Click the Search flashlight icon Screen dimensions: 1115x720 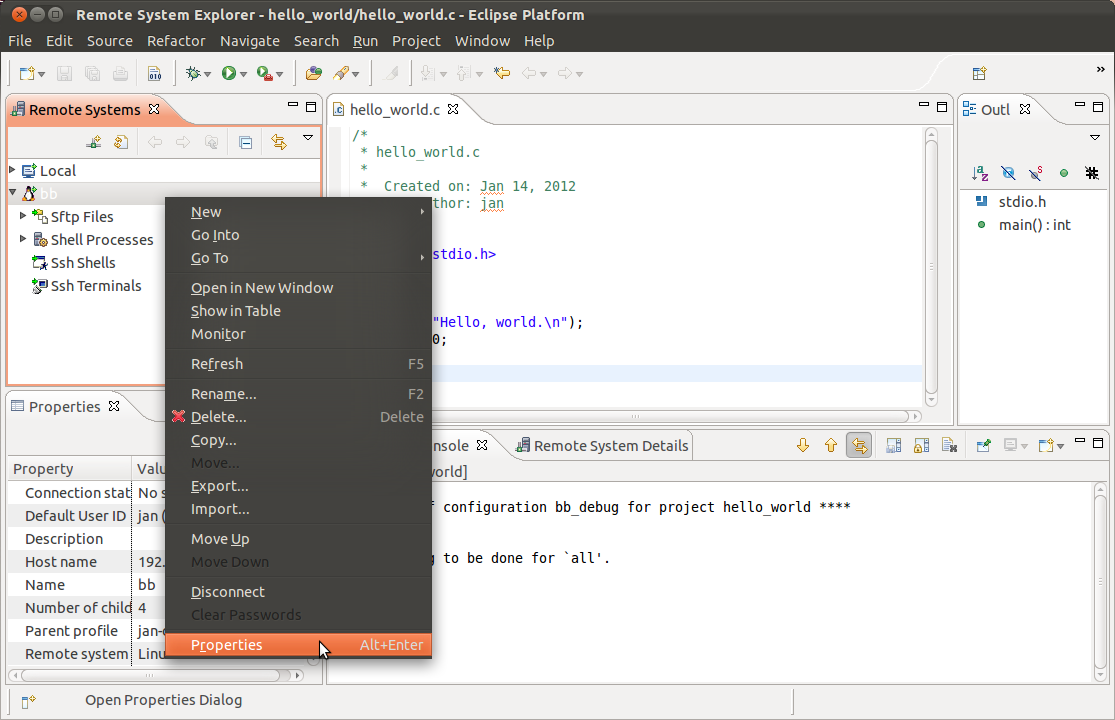point(342,73)
